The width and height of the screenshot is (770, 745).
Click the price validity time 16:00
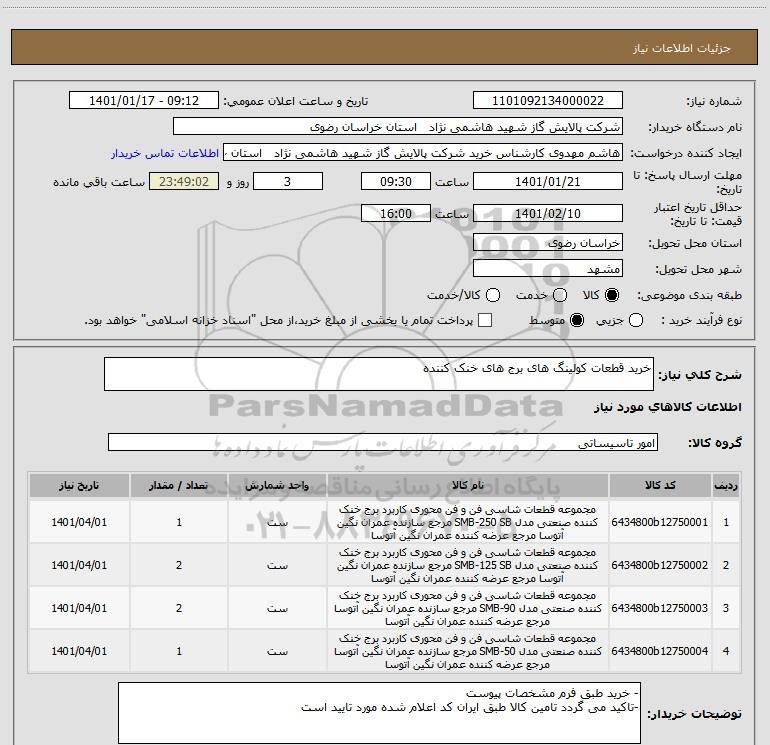pos(396,213)
